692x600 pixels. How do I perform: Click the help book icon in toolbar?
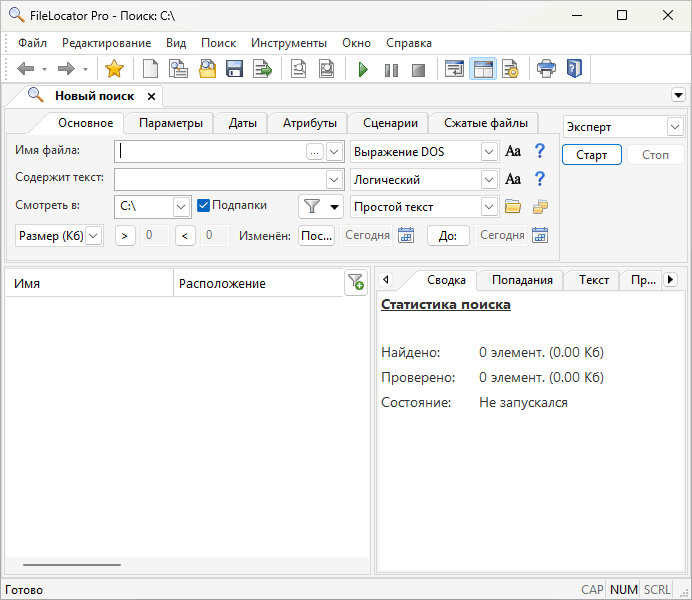pos(573,69)
